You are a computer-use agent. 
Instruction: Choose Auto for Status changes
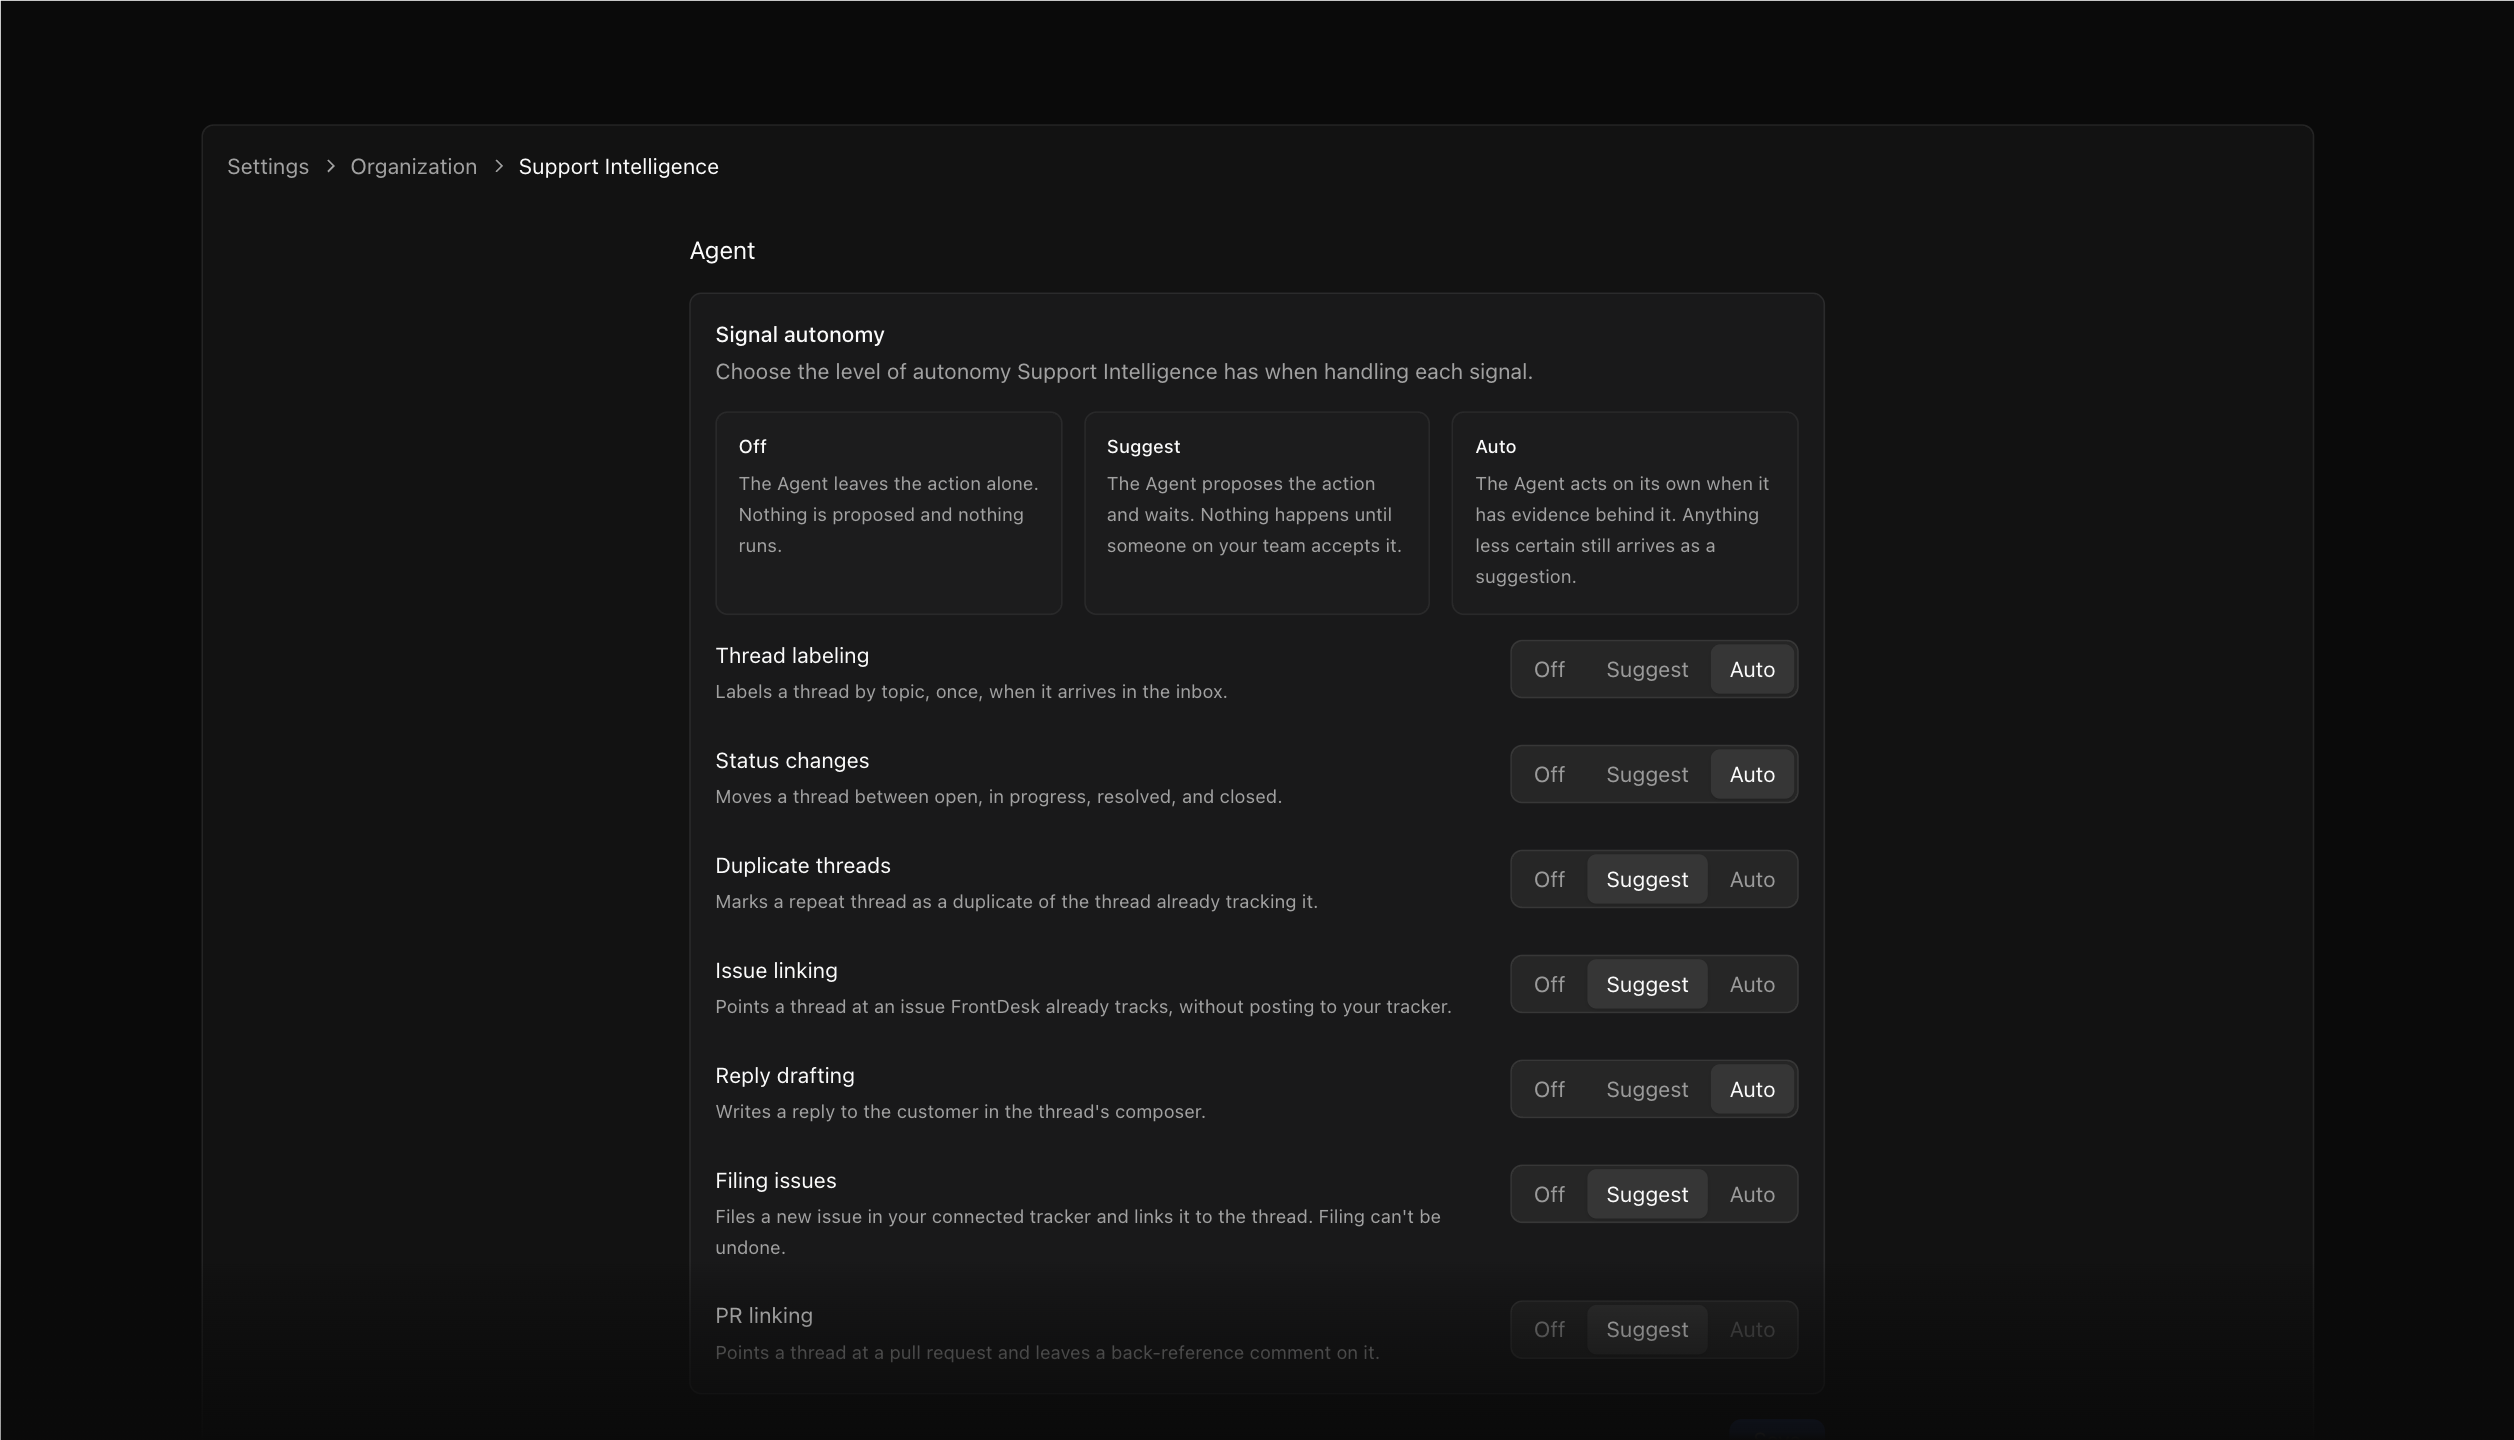1752,774
